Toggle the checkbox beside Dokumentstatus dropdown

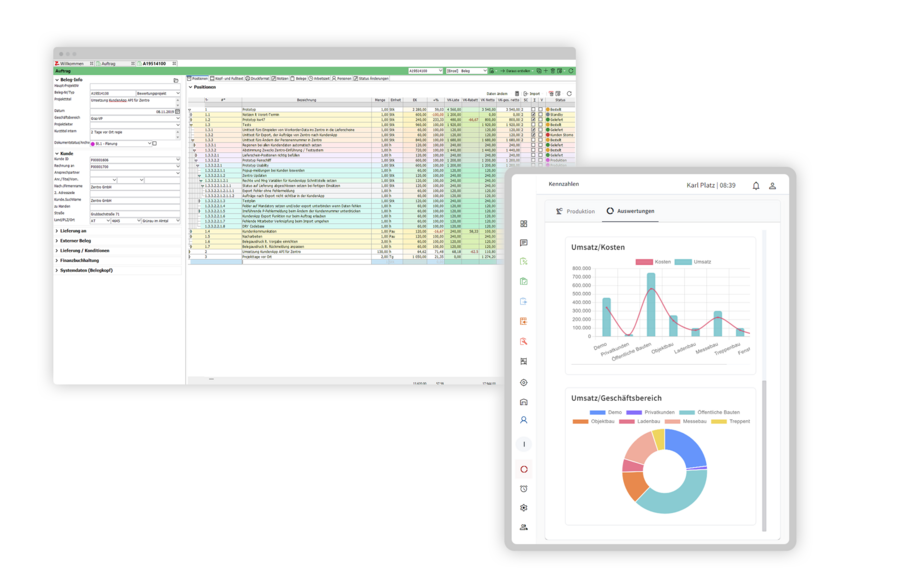point(153,143)
